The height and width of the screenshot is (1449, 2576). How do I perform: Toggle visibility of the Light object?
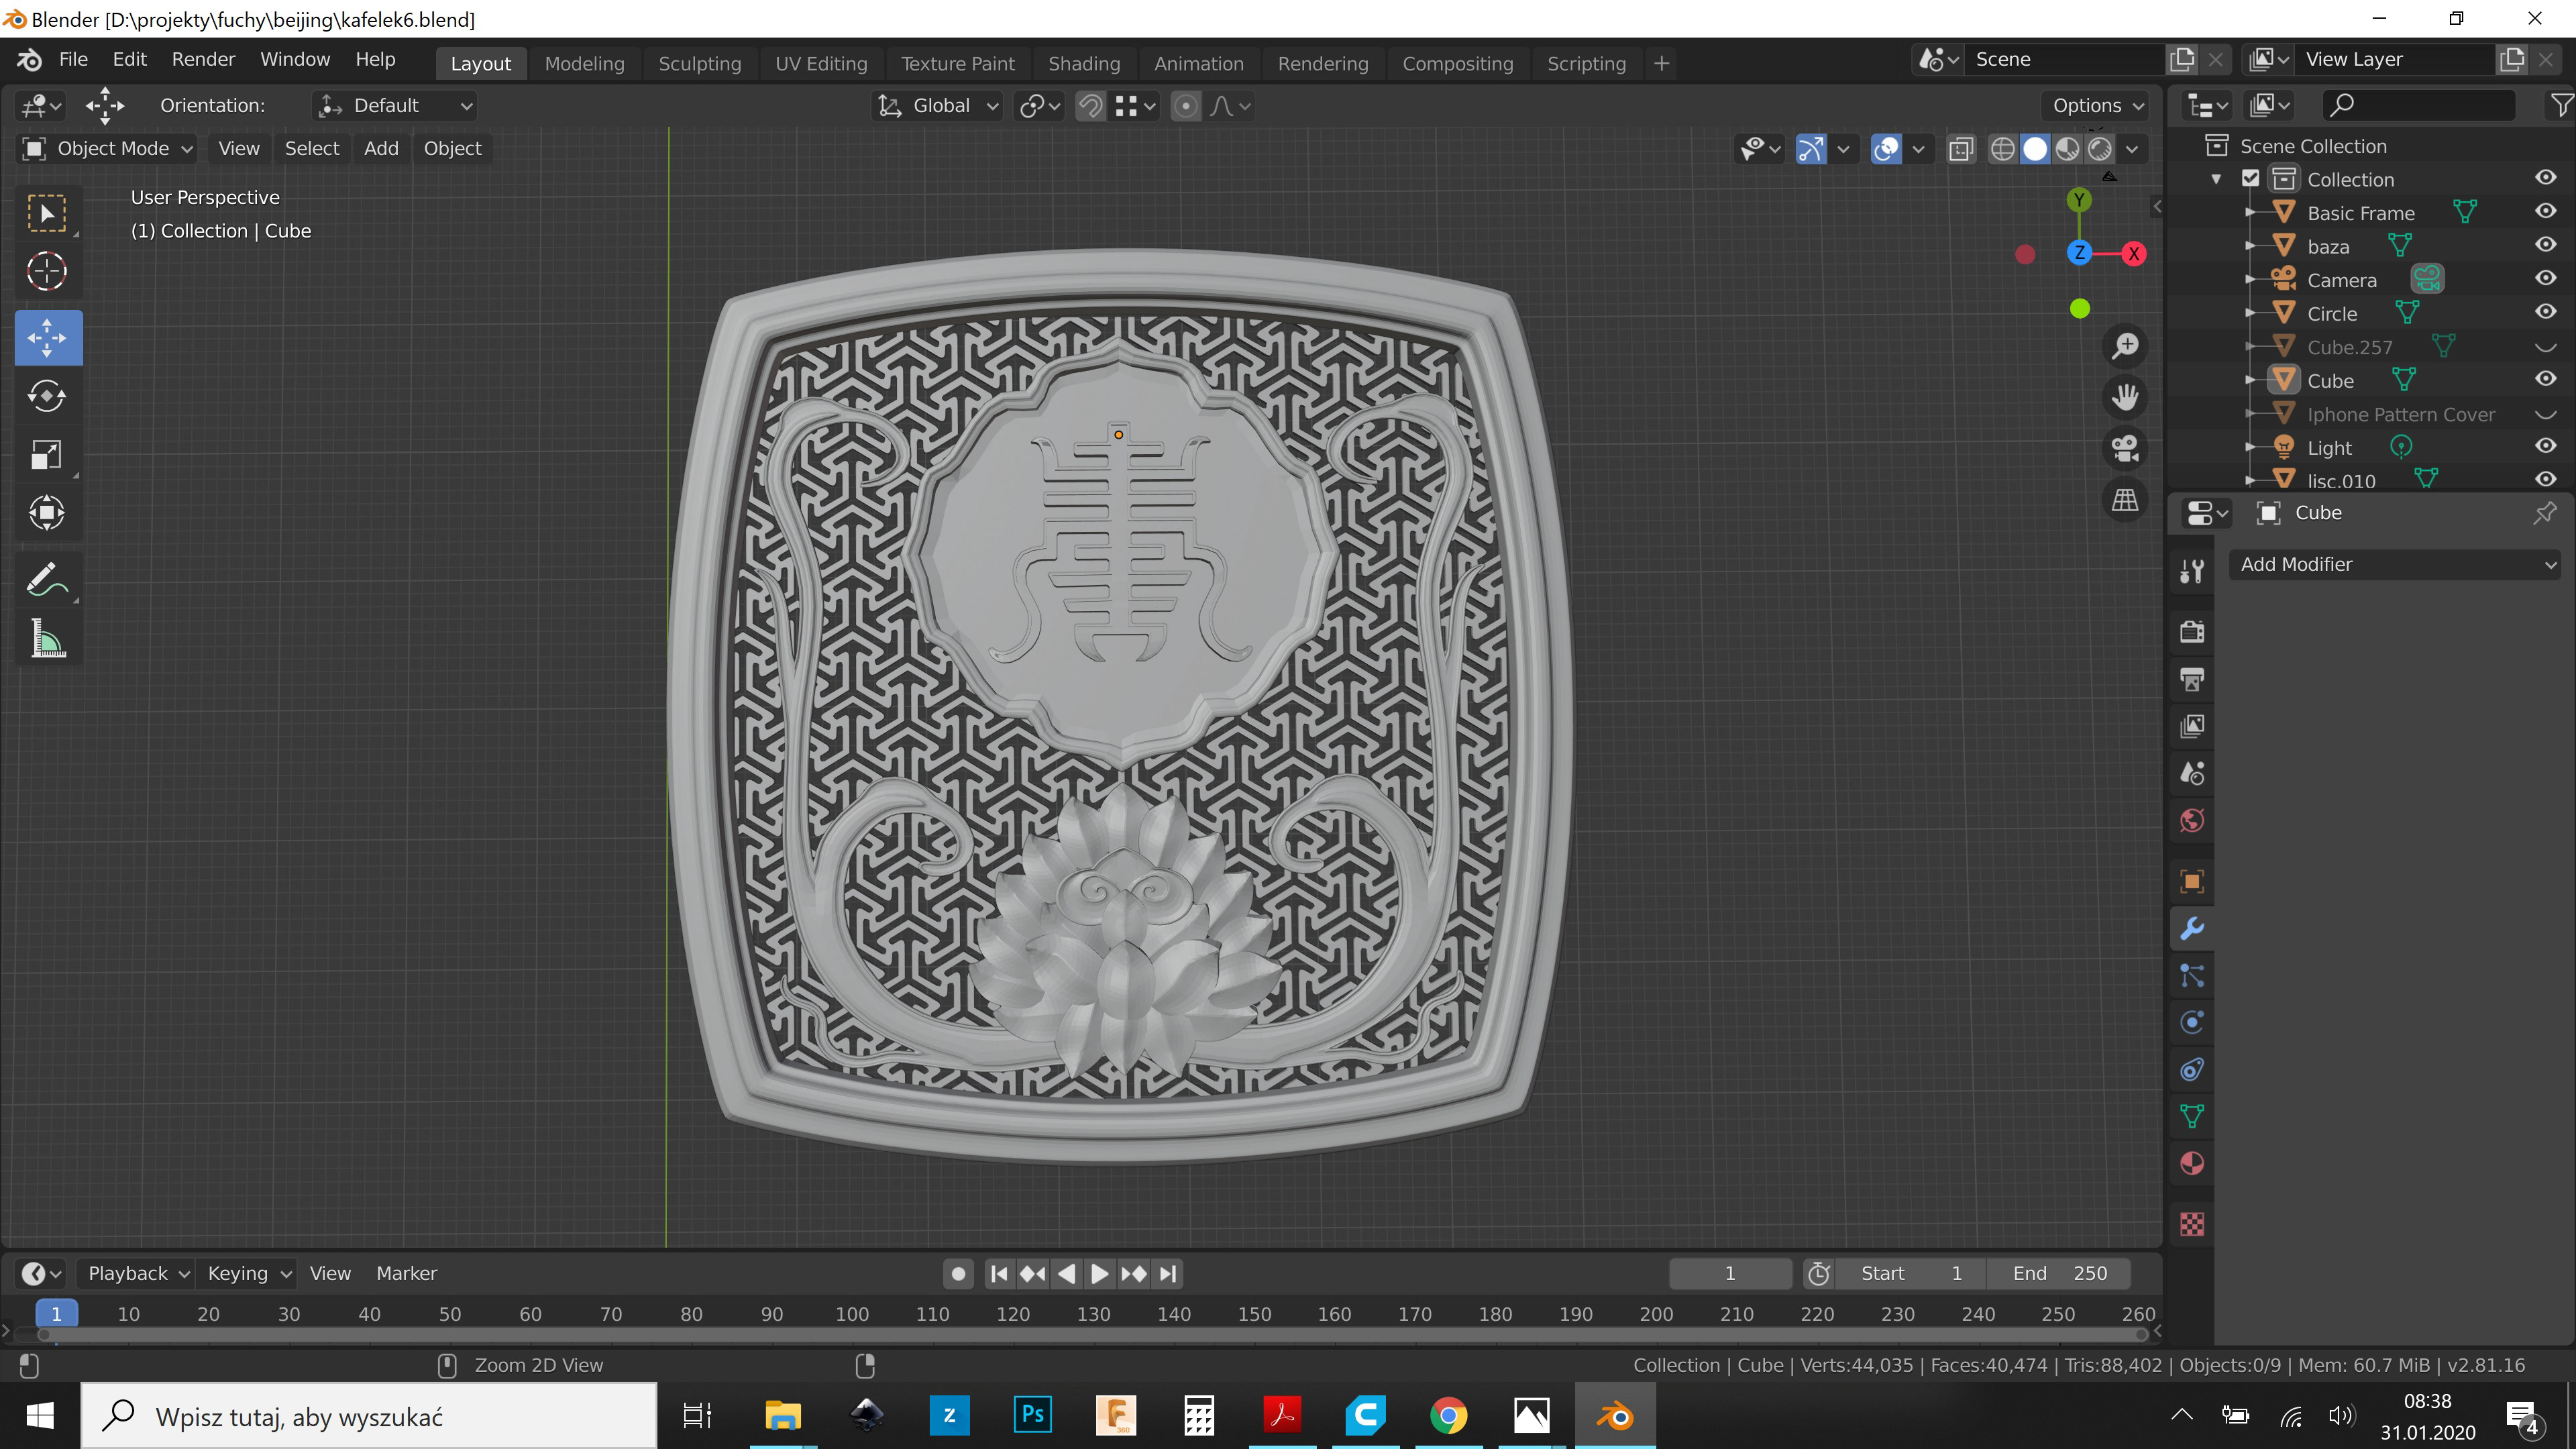click(2545, 447)
